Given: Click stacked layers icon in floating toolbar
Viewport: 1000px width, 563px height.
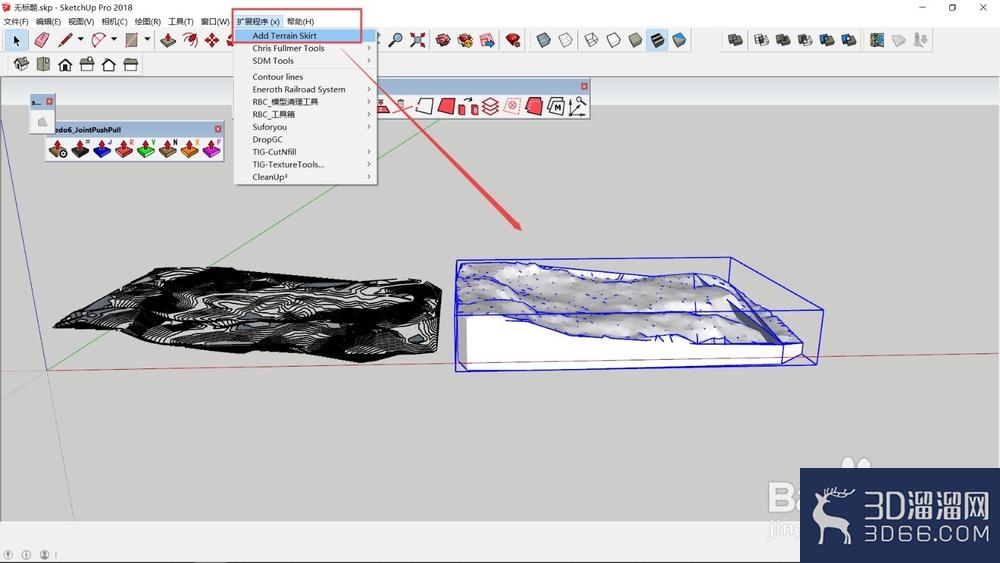Looking at the screenshot, I should click(x=490, y=106).
